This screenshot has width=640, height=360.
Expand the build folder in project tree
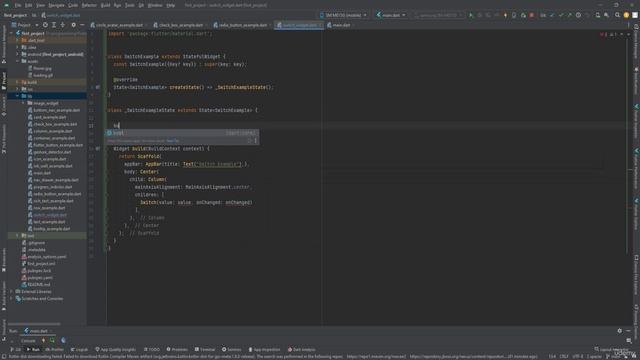18,82
